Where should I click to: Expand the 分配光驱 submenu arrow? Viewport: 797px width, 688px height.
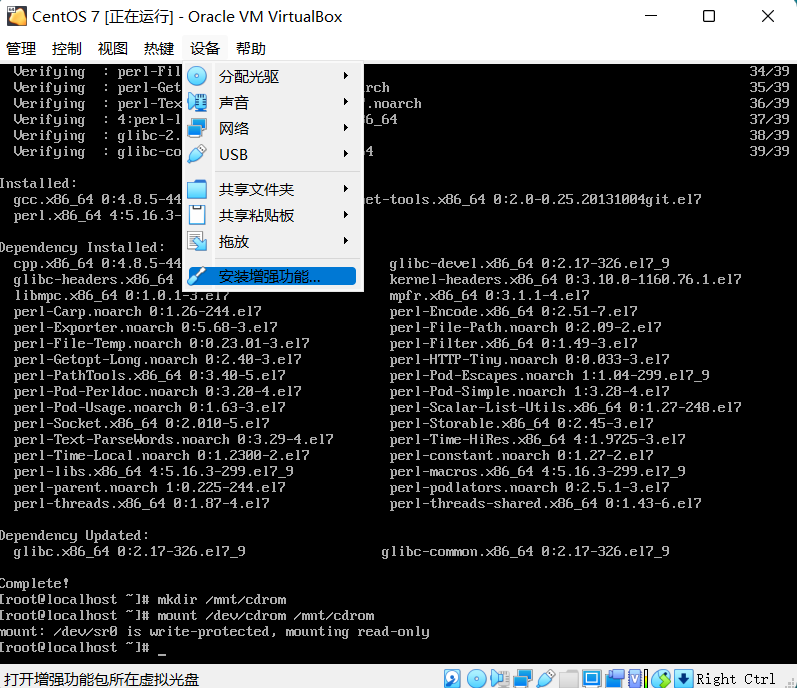pyautogui.click(x=346, y=76)
